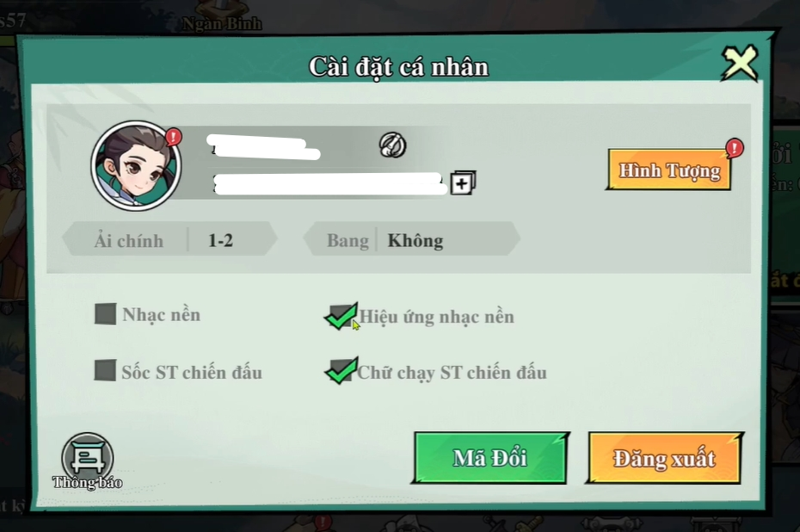Open the player avatar portrait
800x532 pixels.
pyautogui.click(x=137, y=166)
